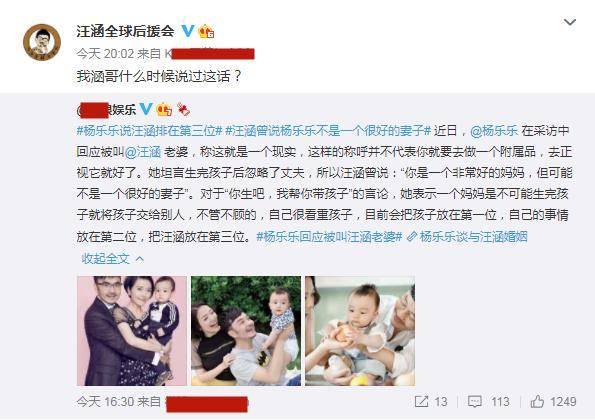Screen dimensions: 595x420
Task: Open the third baby photo thumbnail
Action: pyautogui.click(x=360, y=331)
